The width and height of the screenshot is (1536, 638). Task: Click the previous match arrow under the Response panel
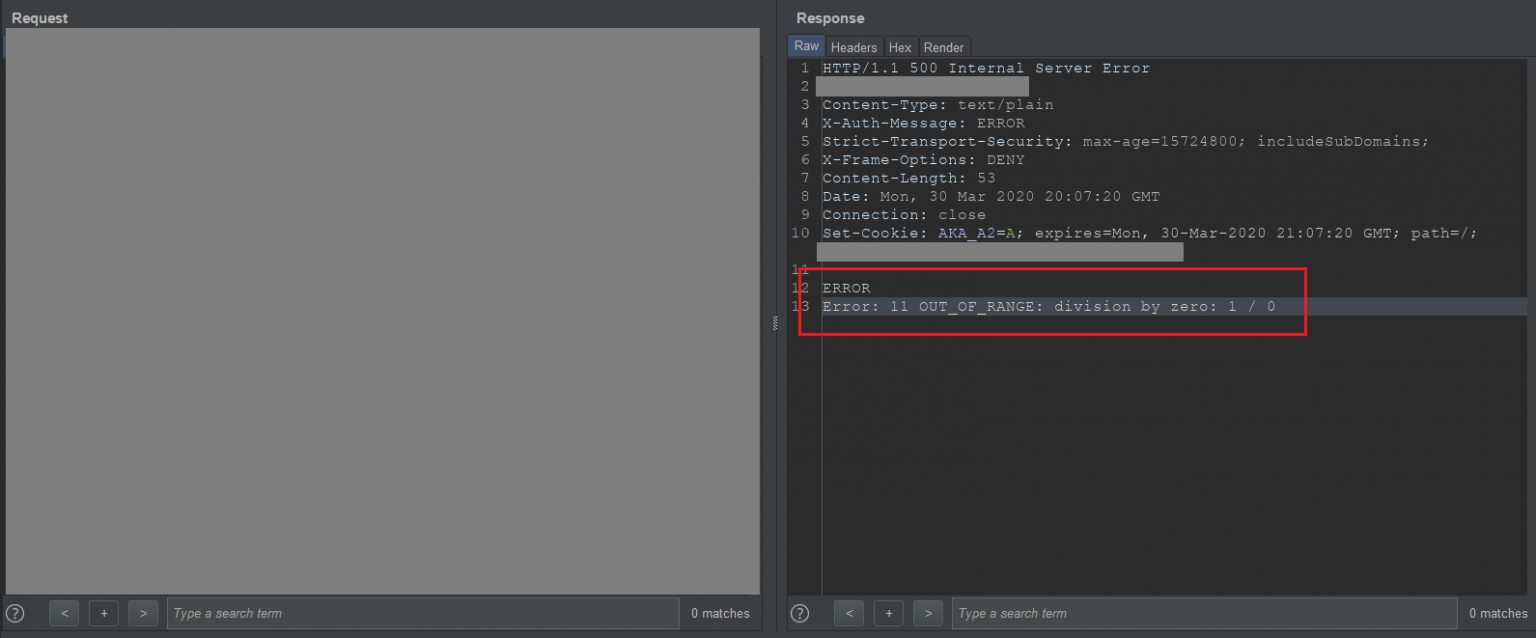848,613
